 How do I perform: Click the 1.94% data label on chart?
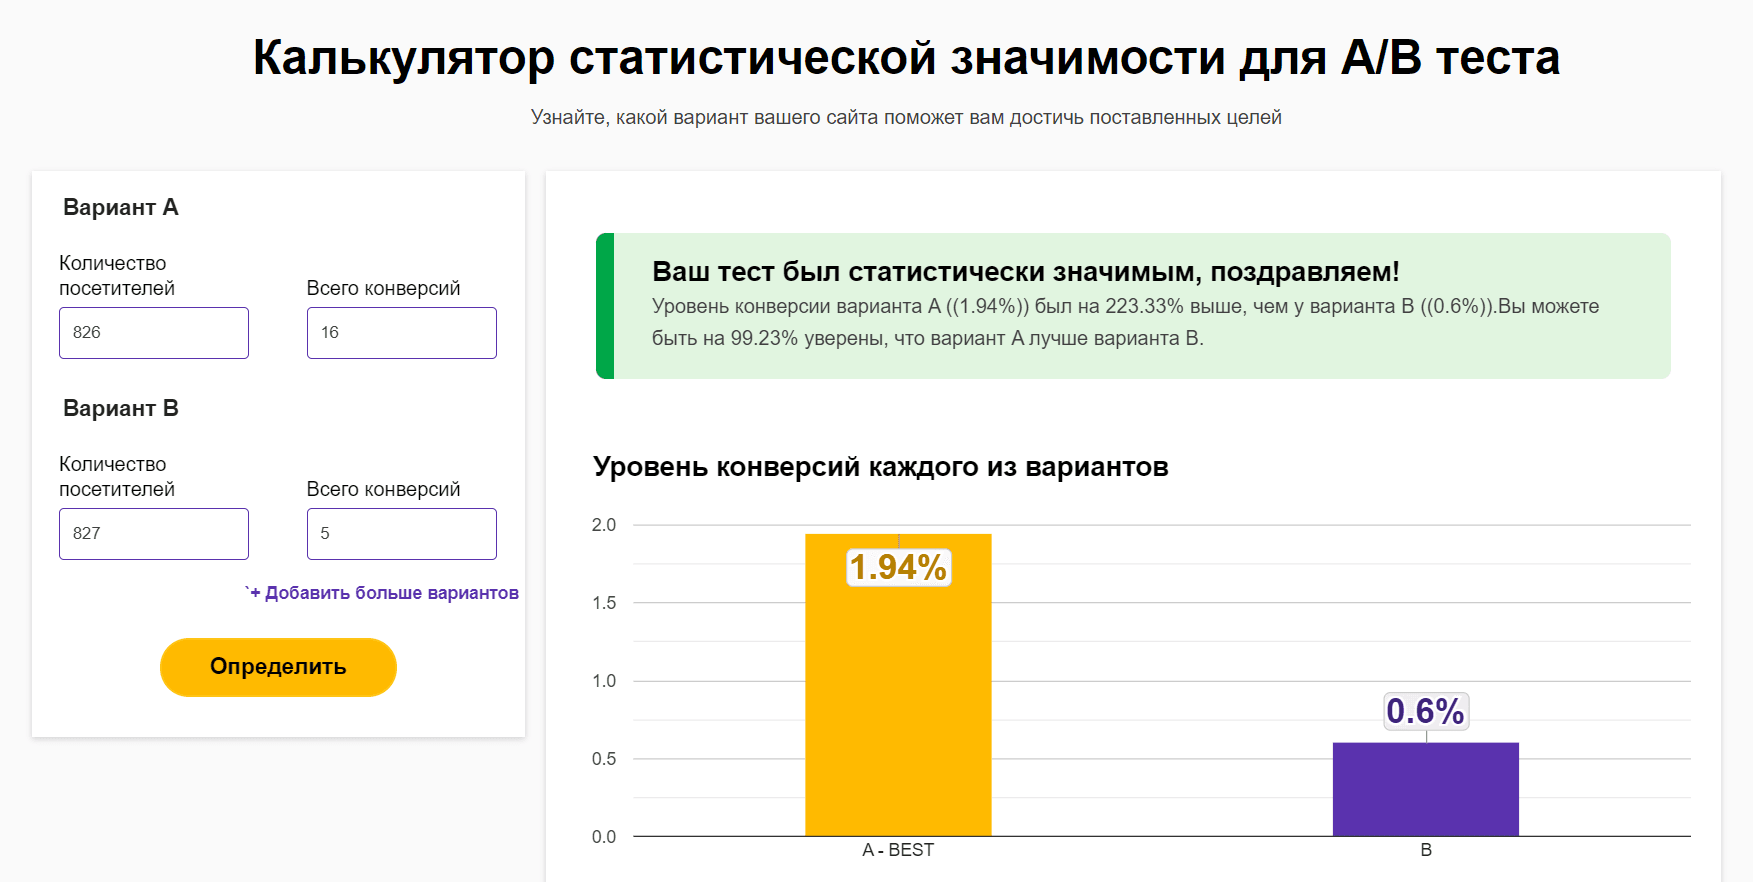click(x=898, y=568)
